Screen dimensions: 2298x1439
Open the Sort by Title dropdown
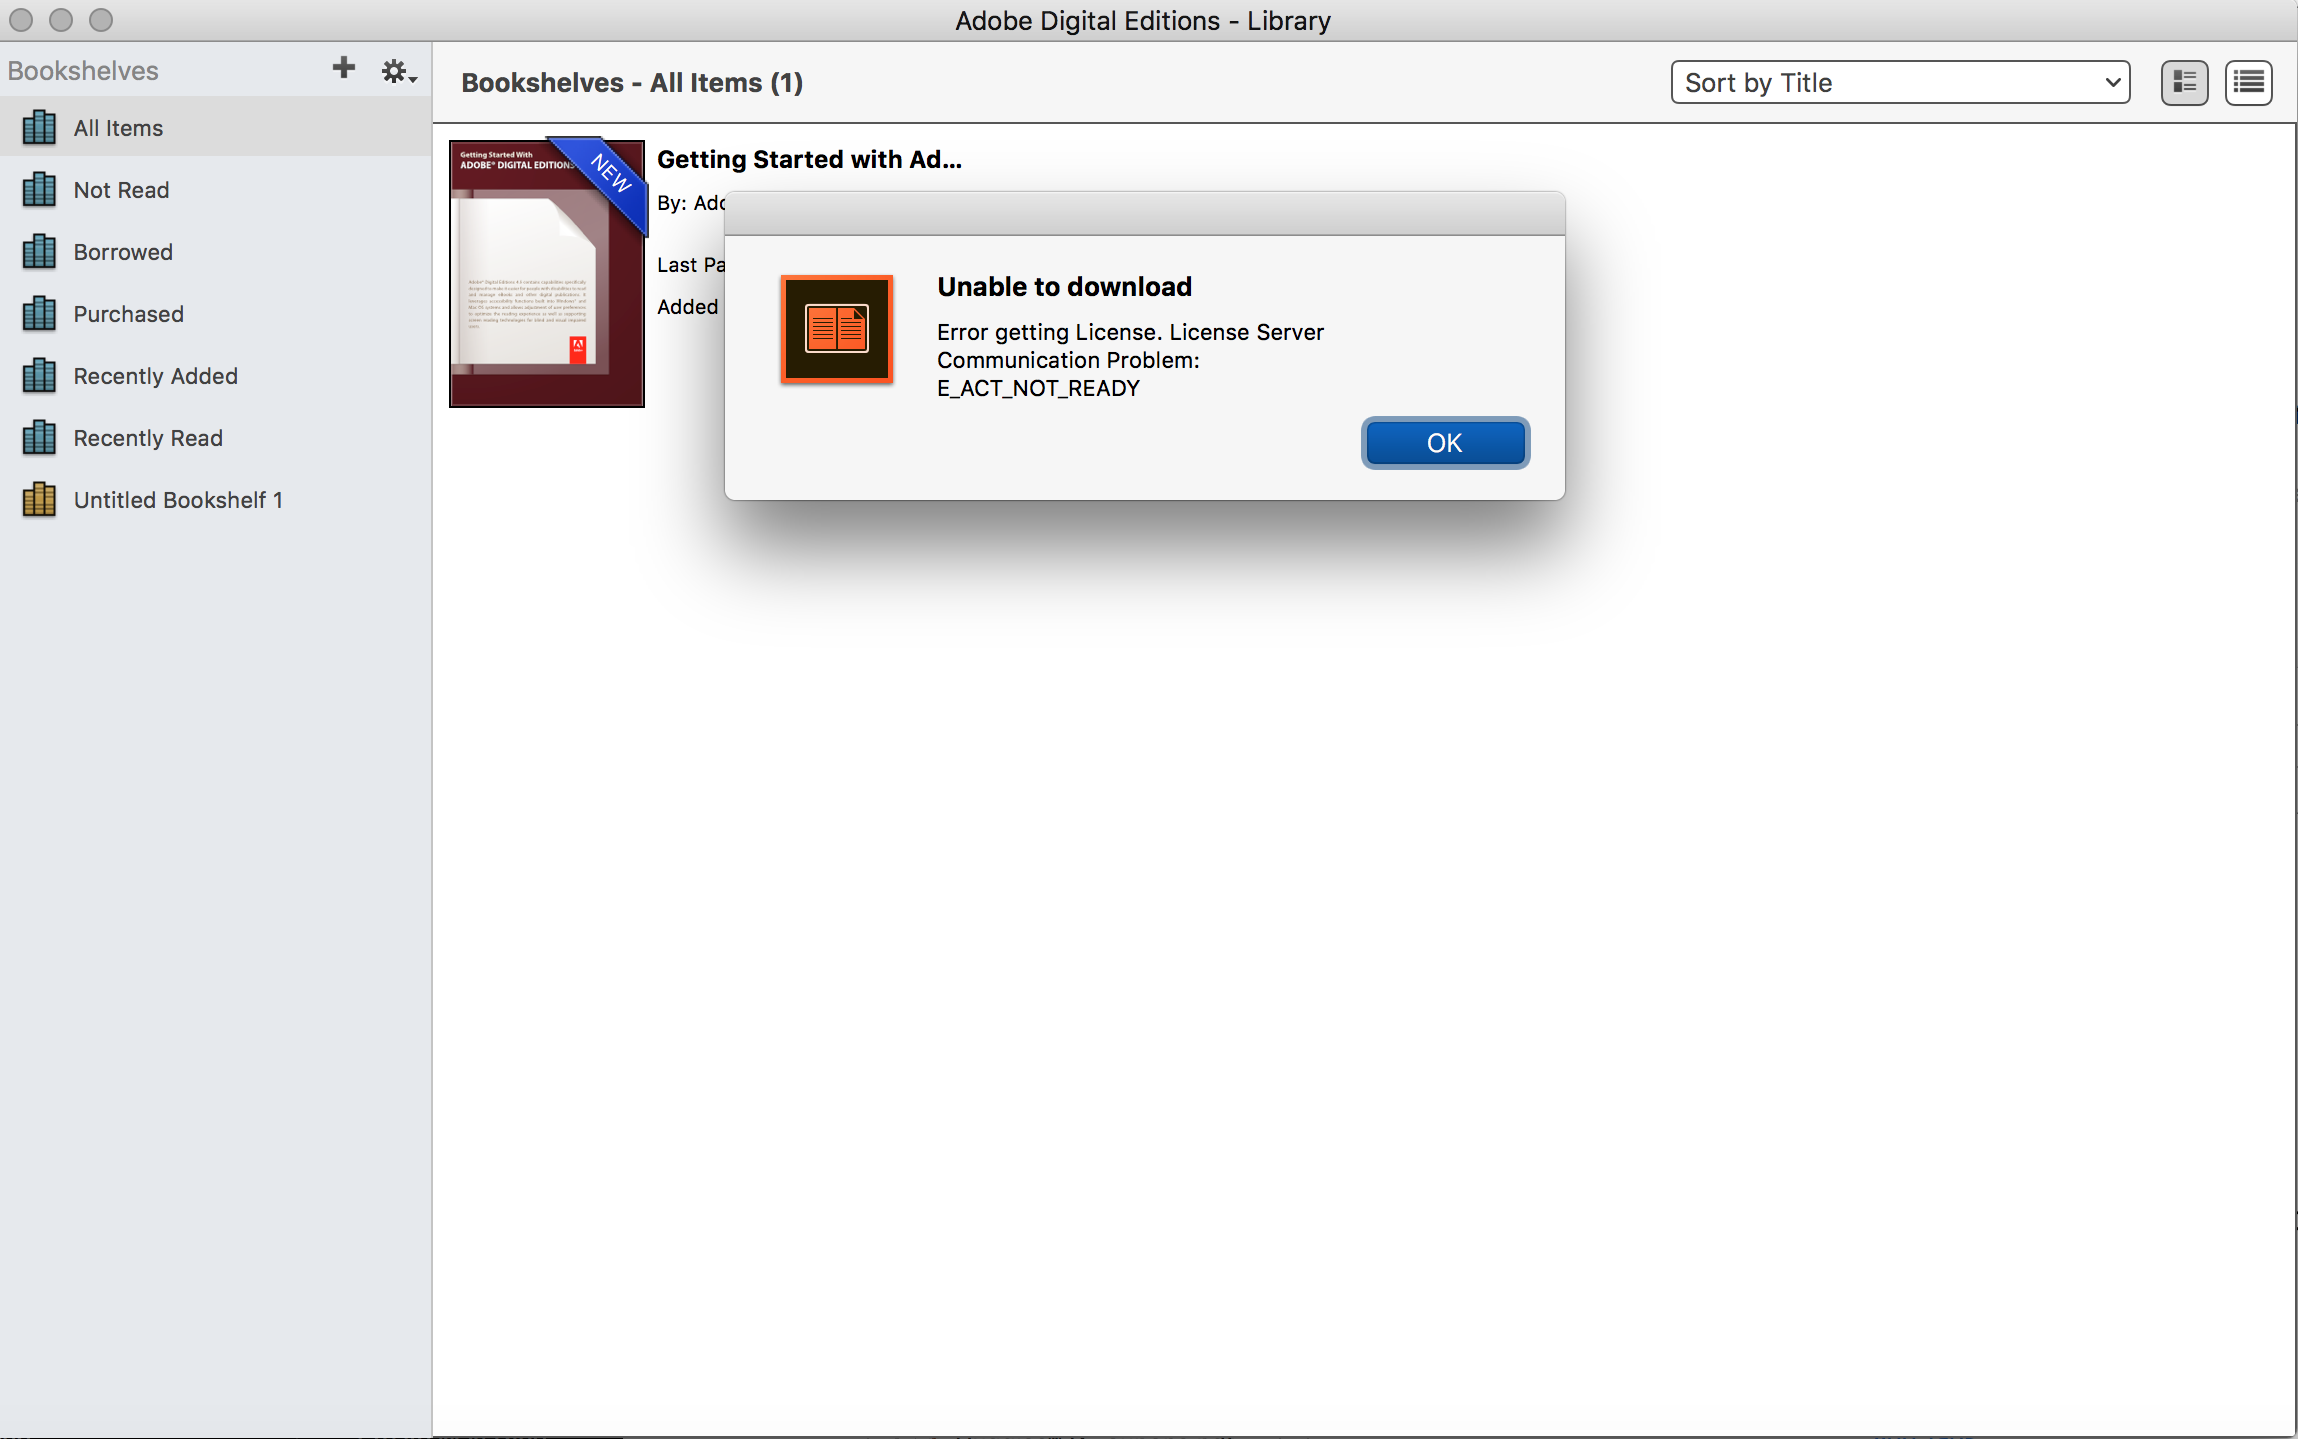1900,82
